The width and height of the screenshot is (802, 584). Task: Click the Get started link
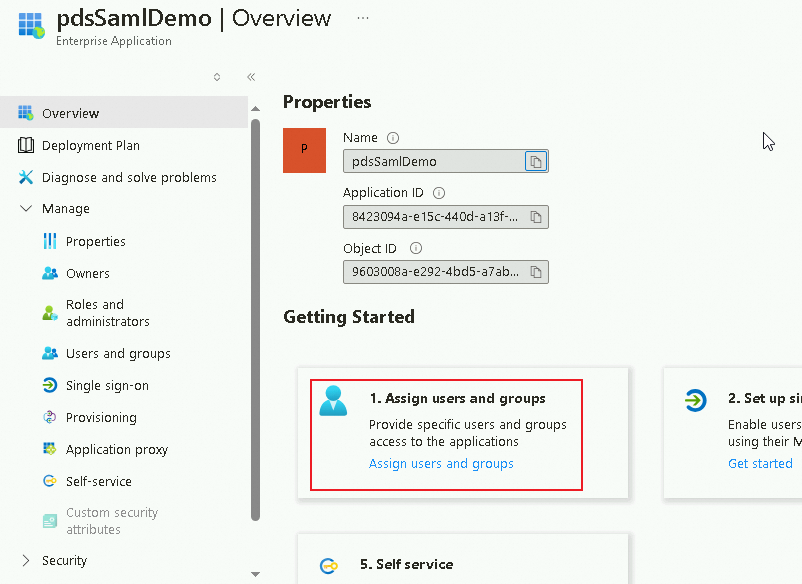[x=760, y=463]
